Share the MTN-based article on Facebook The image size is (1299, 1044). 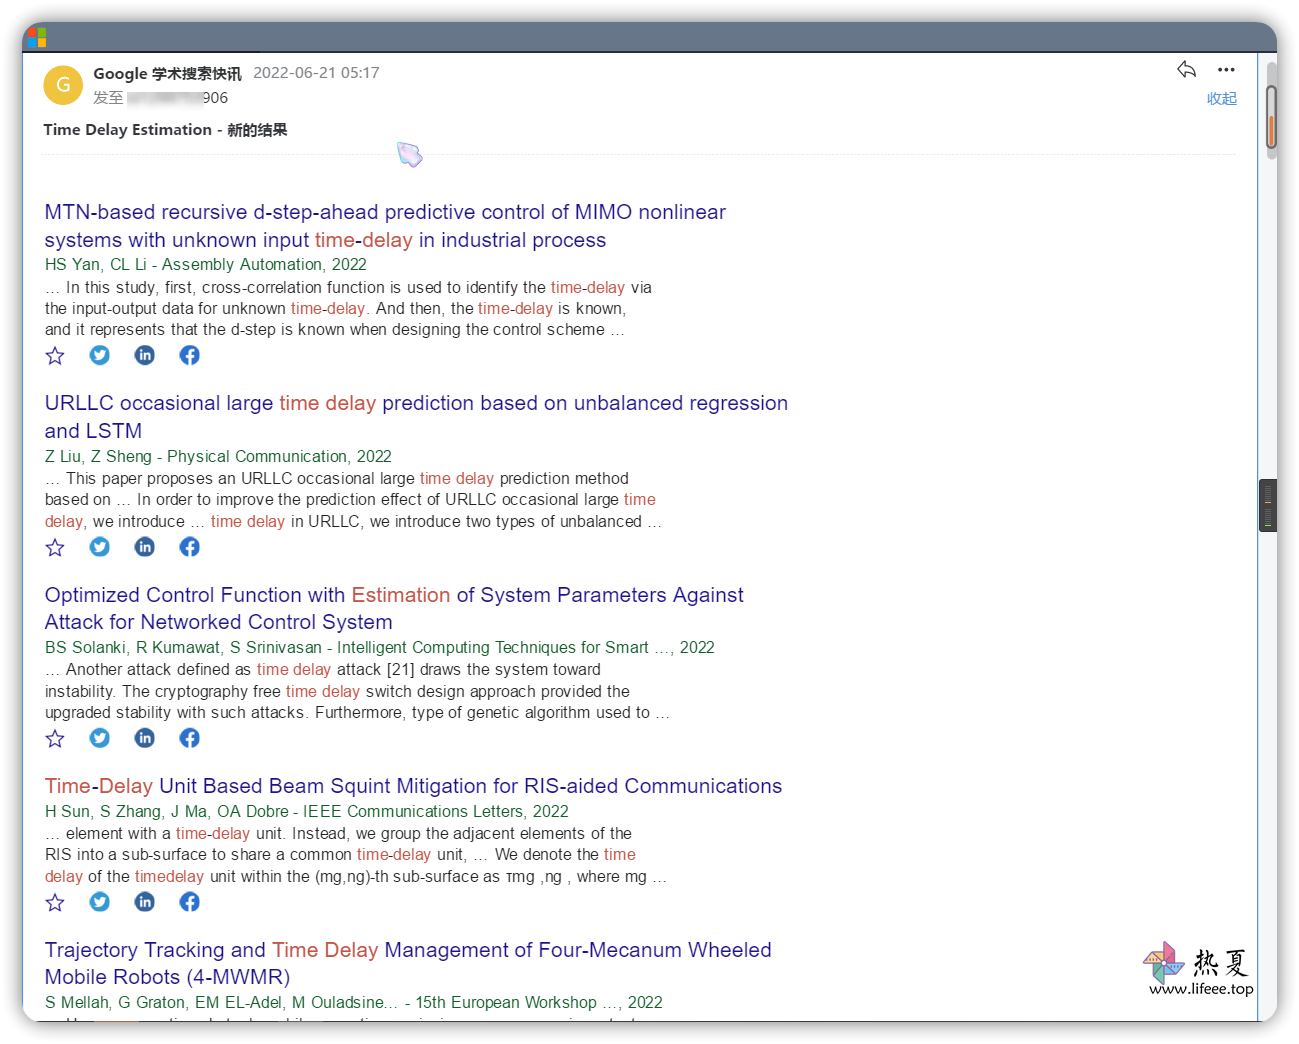(189, 356)
